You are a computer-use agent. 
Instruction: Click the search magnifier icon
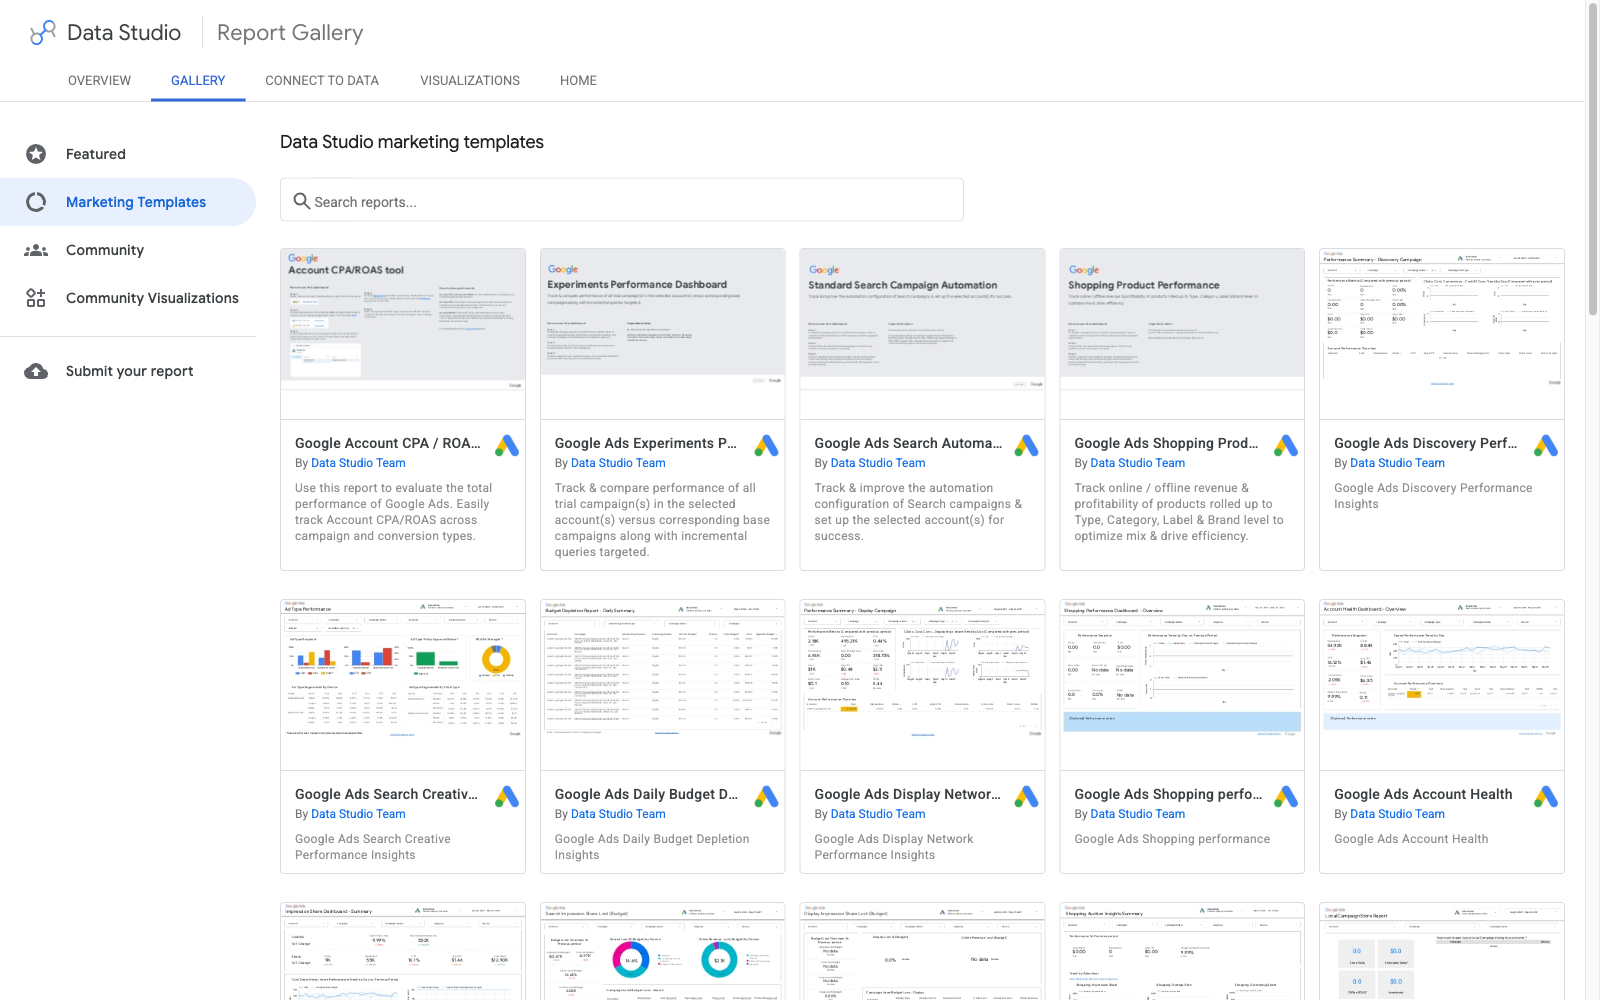click(x=301, y=201)
